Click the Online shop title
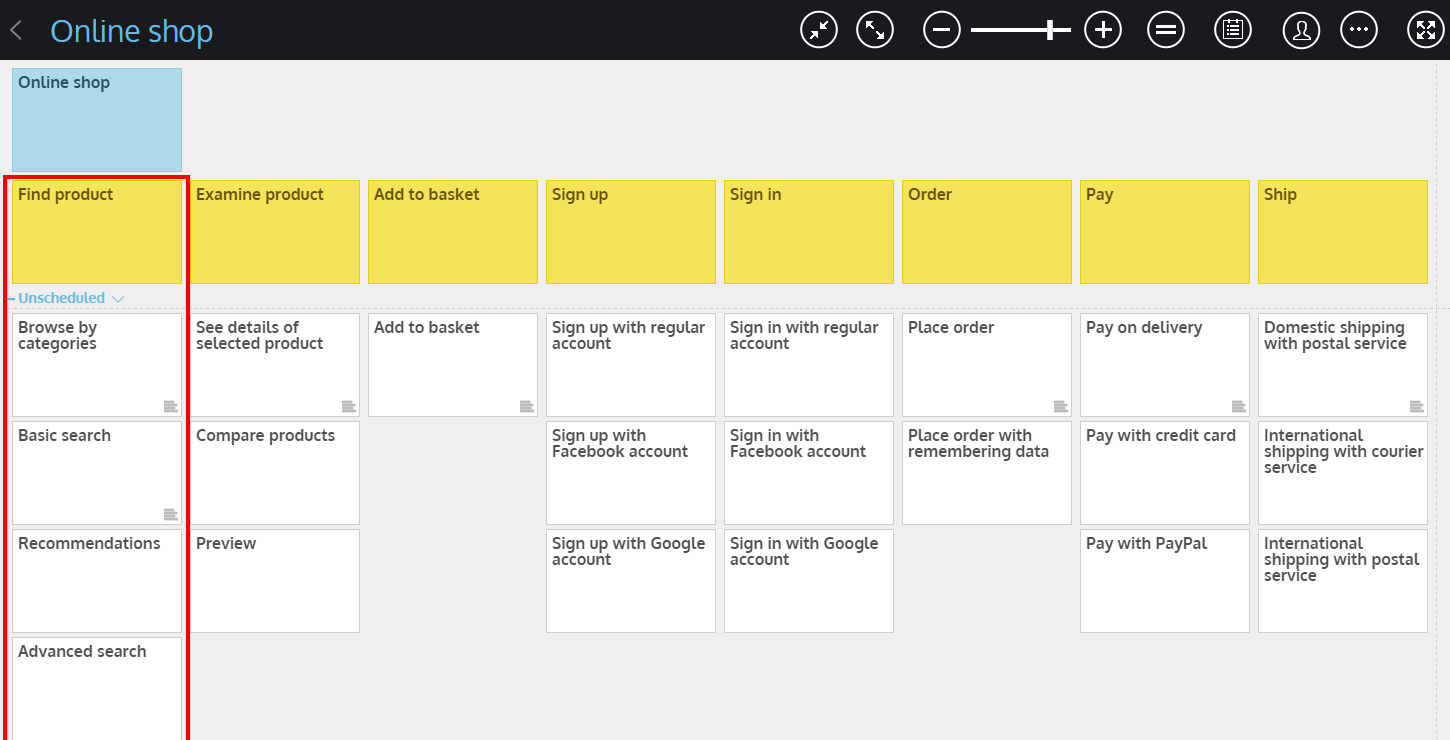Viewport: 1450px width, 740px height. [131, 31]
